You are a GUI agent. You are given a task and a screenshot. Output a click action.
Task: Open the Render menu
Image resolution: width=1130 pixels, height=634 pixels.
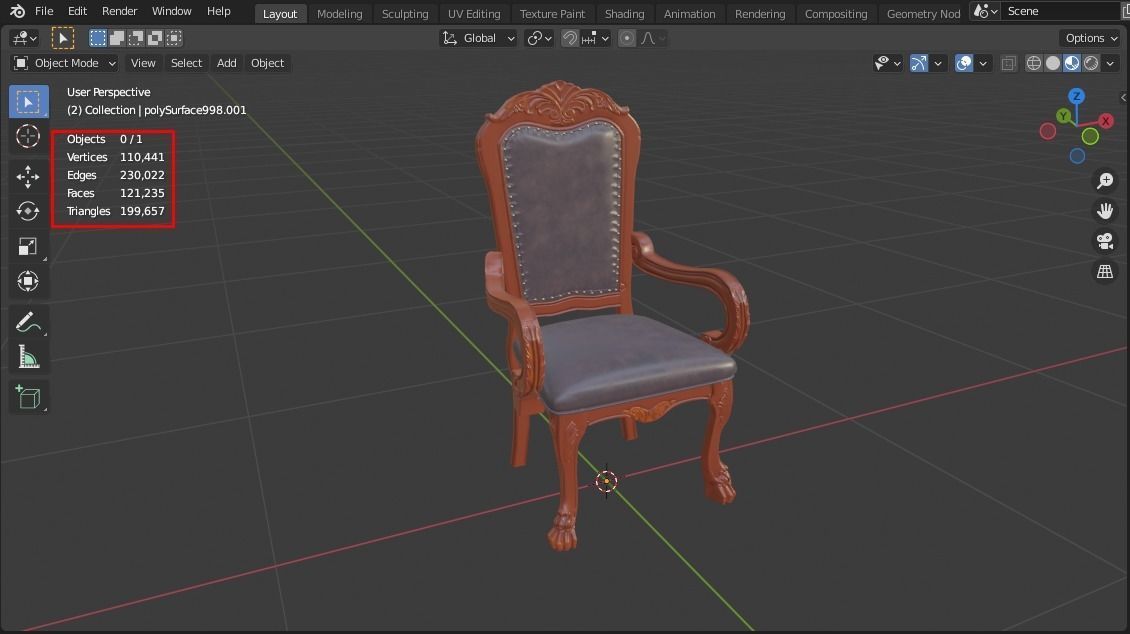[120, 11]
